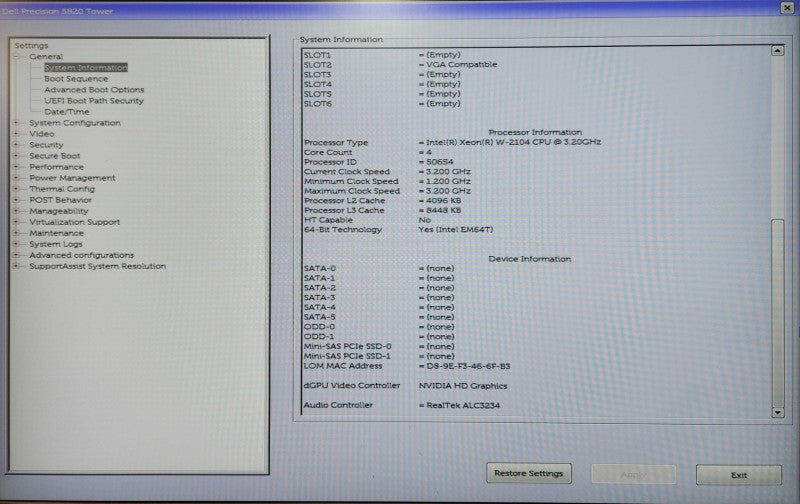Image resolution: width=800 pixels, height=504 pixels.
Task: Click the LOM MAC Address value
Action: [x=468, y=366]
